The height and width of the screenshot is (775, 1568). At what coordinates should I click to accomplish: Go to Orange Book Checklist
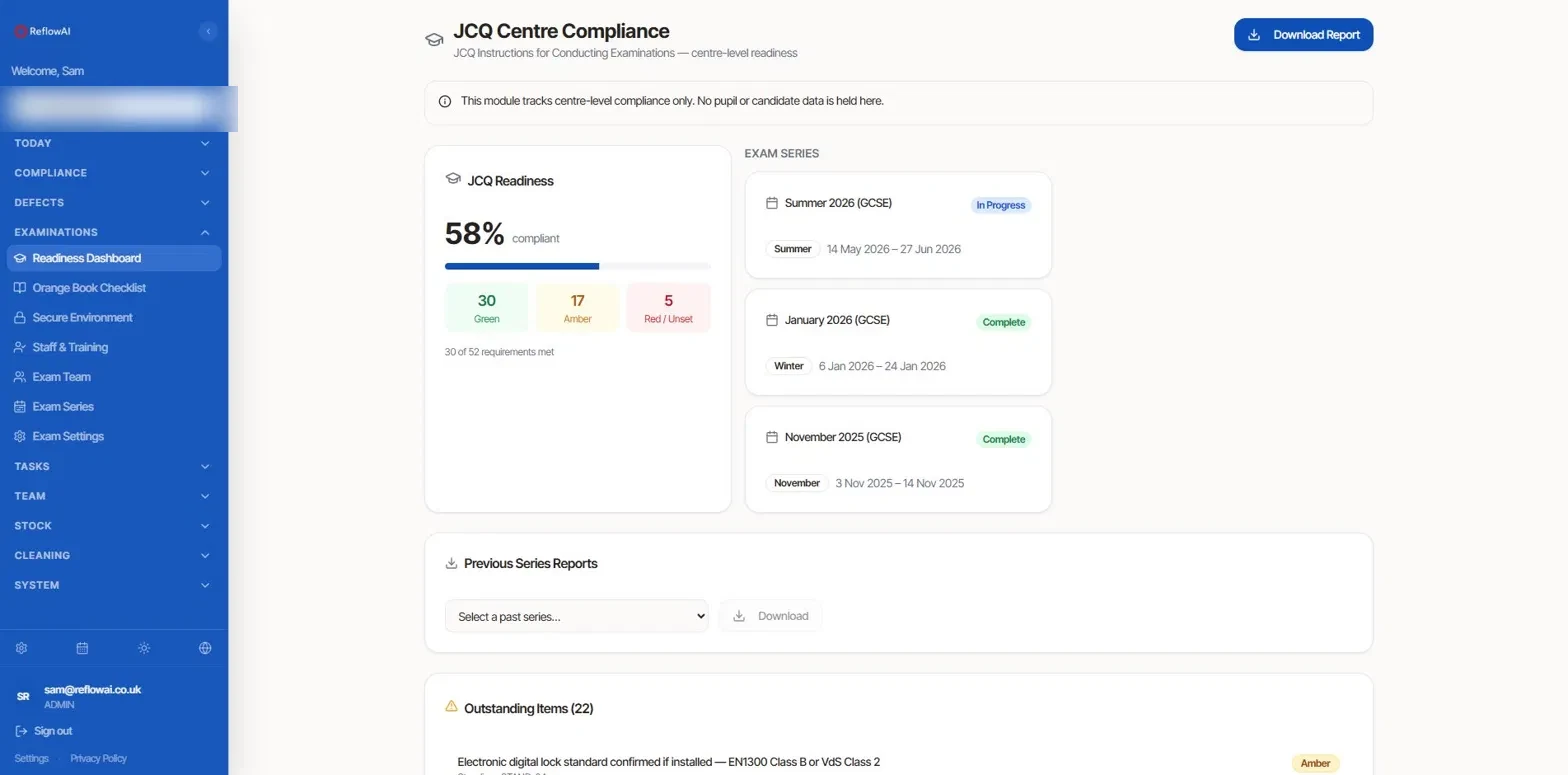[x=114, y=288]
